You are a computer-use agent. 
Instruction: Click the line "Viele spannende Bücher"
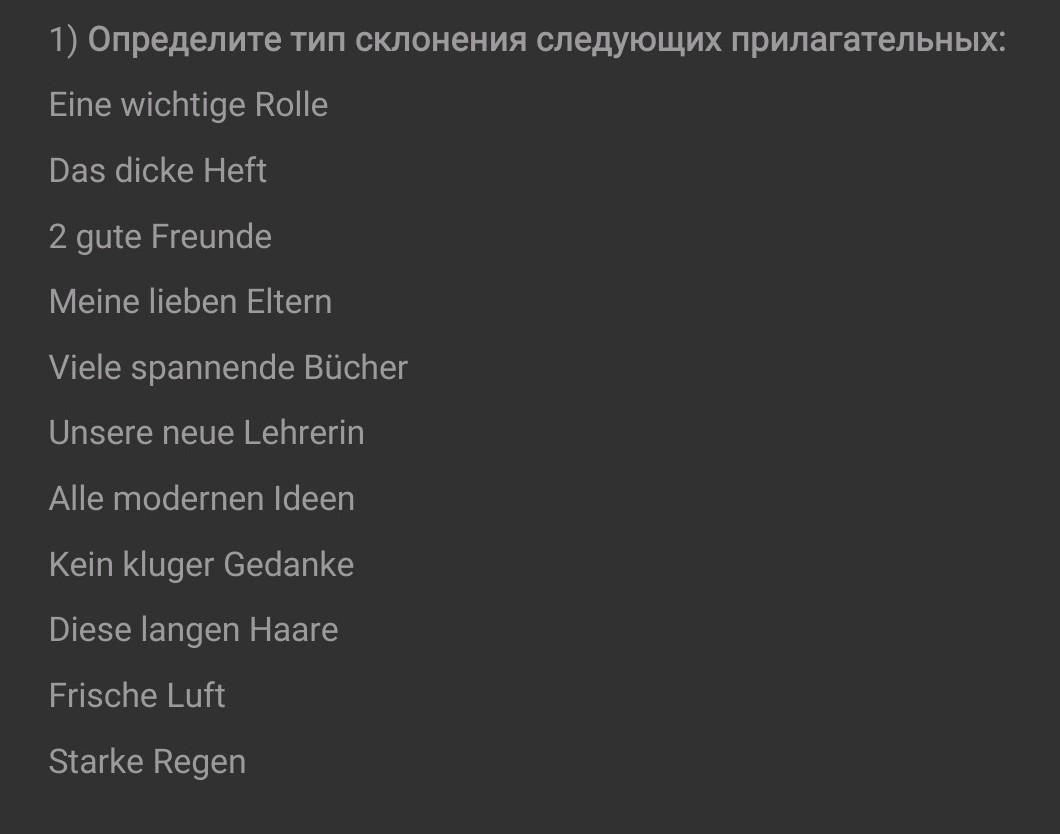228,368
